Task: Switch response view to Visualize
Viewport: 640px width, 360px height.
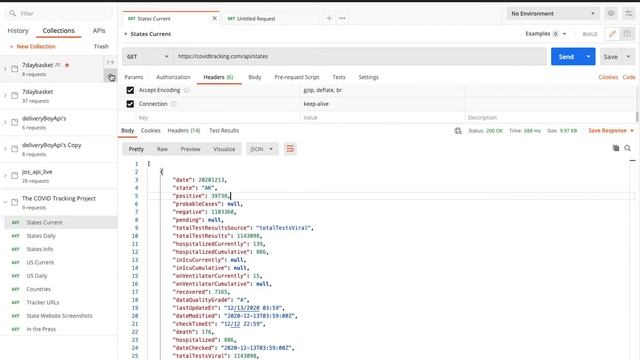Action: point(224,149)
